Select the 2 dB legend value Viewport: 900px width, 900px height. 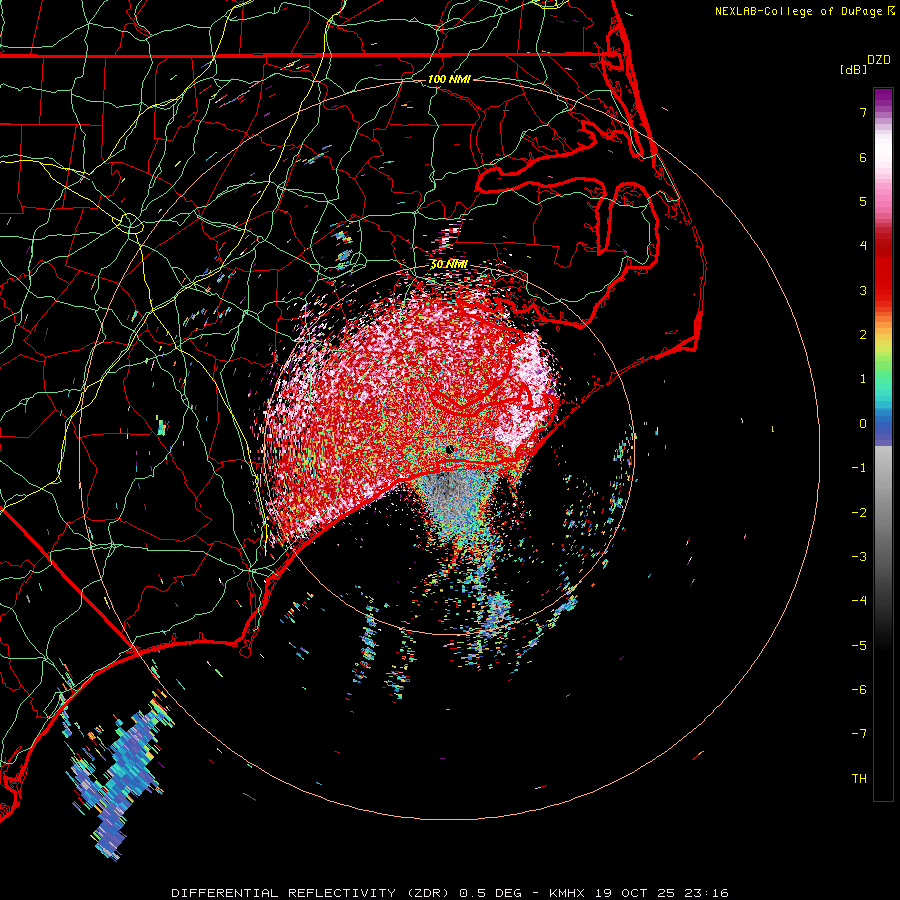863,335
